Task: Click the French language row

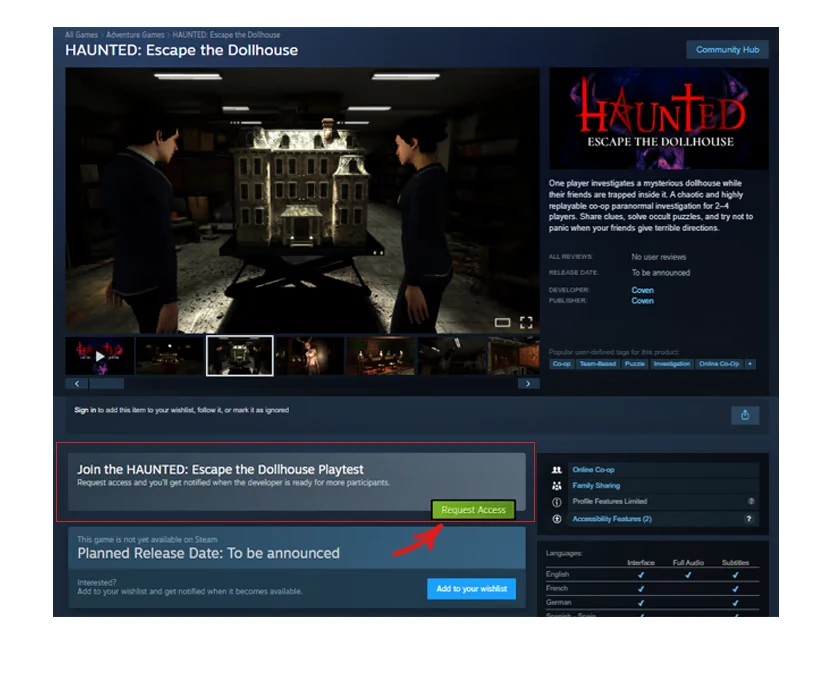Action: click(x=652, y=588)
